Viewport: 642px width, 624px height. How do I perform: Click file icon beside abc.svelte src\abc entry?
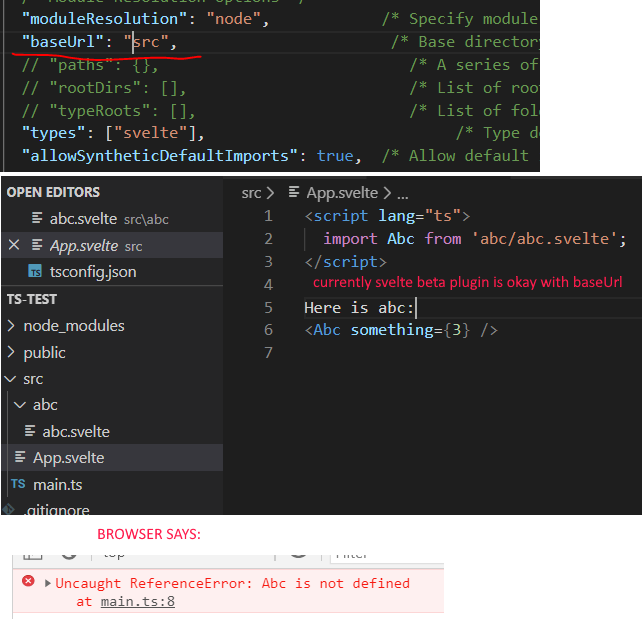click(x=37, y=218)
